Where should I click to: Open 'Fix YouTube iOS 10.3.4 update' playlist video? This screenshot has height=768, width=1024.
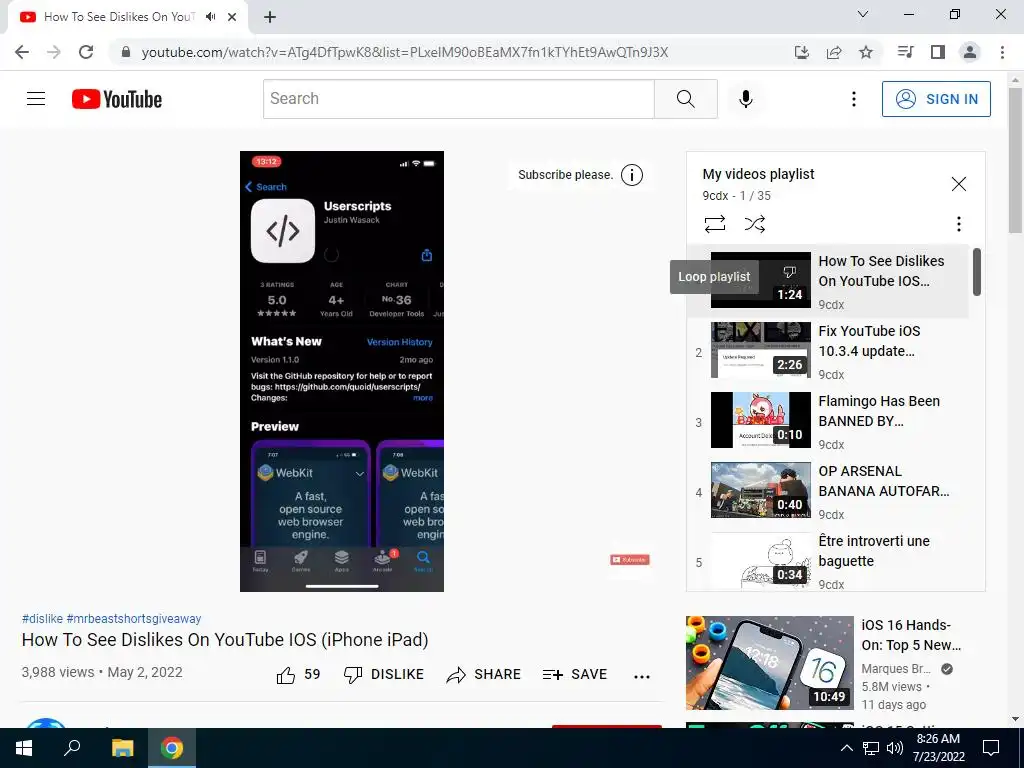pos(828,350)
